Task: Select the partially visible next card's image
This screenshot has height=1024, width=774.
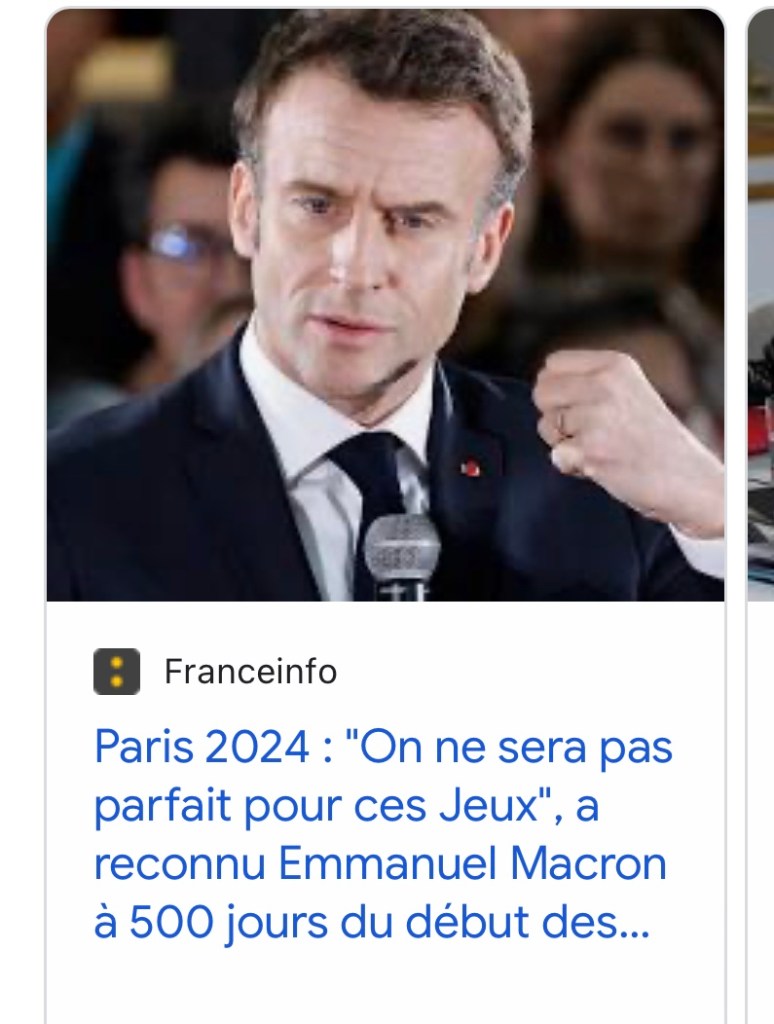Action: click(x=761, y=305)
